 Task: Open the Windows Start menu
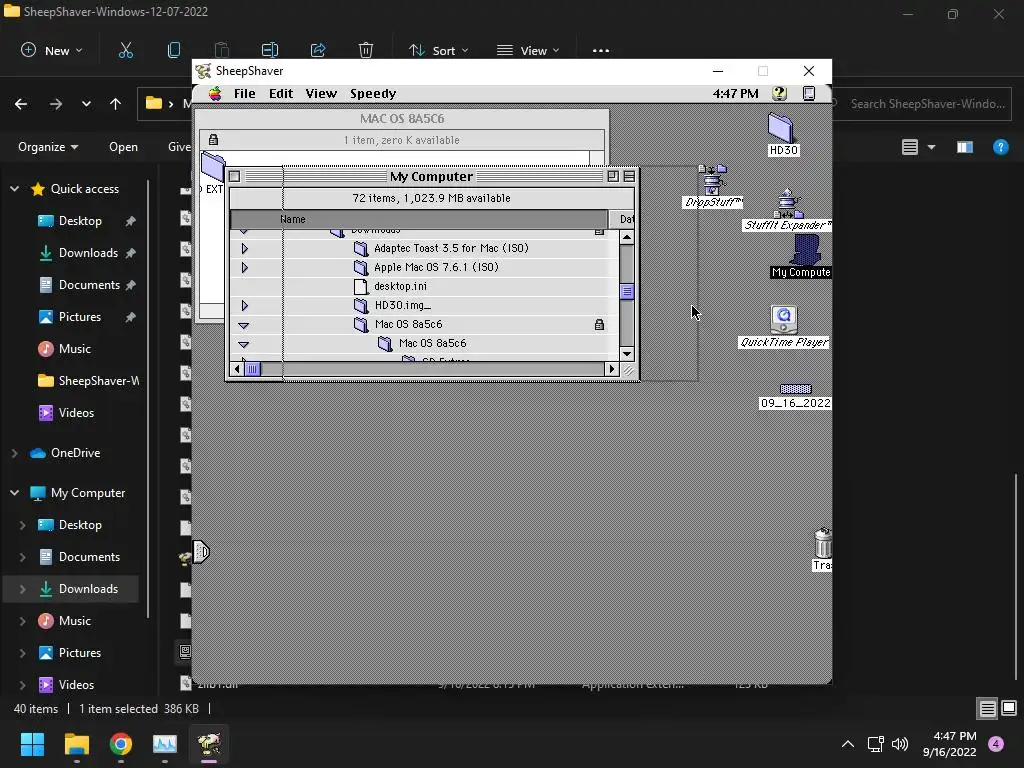(32, 744)
